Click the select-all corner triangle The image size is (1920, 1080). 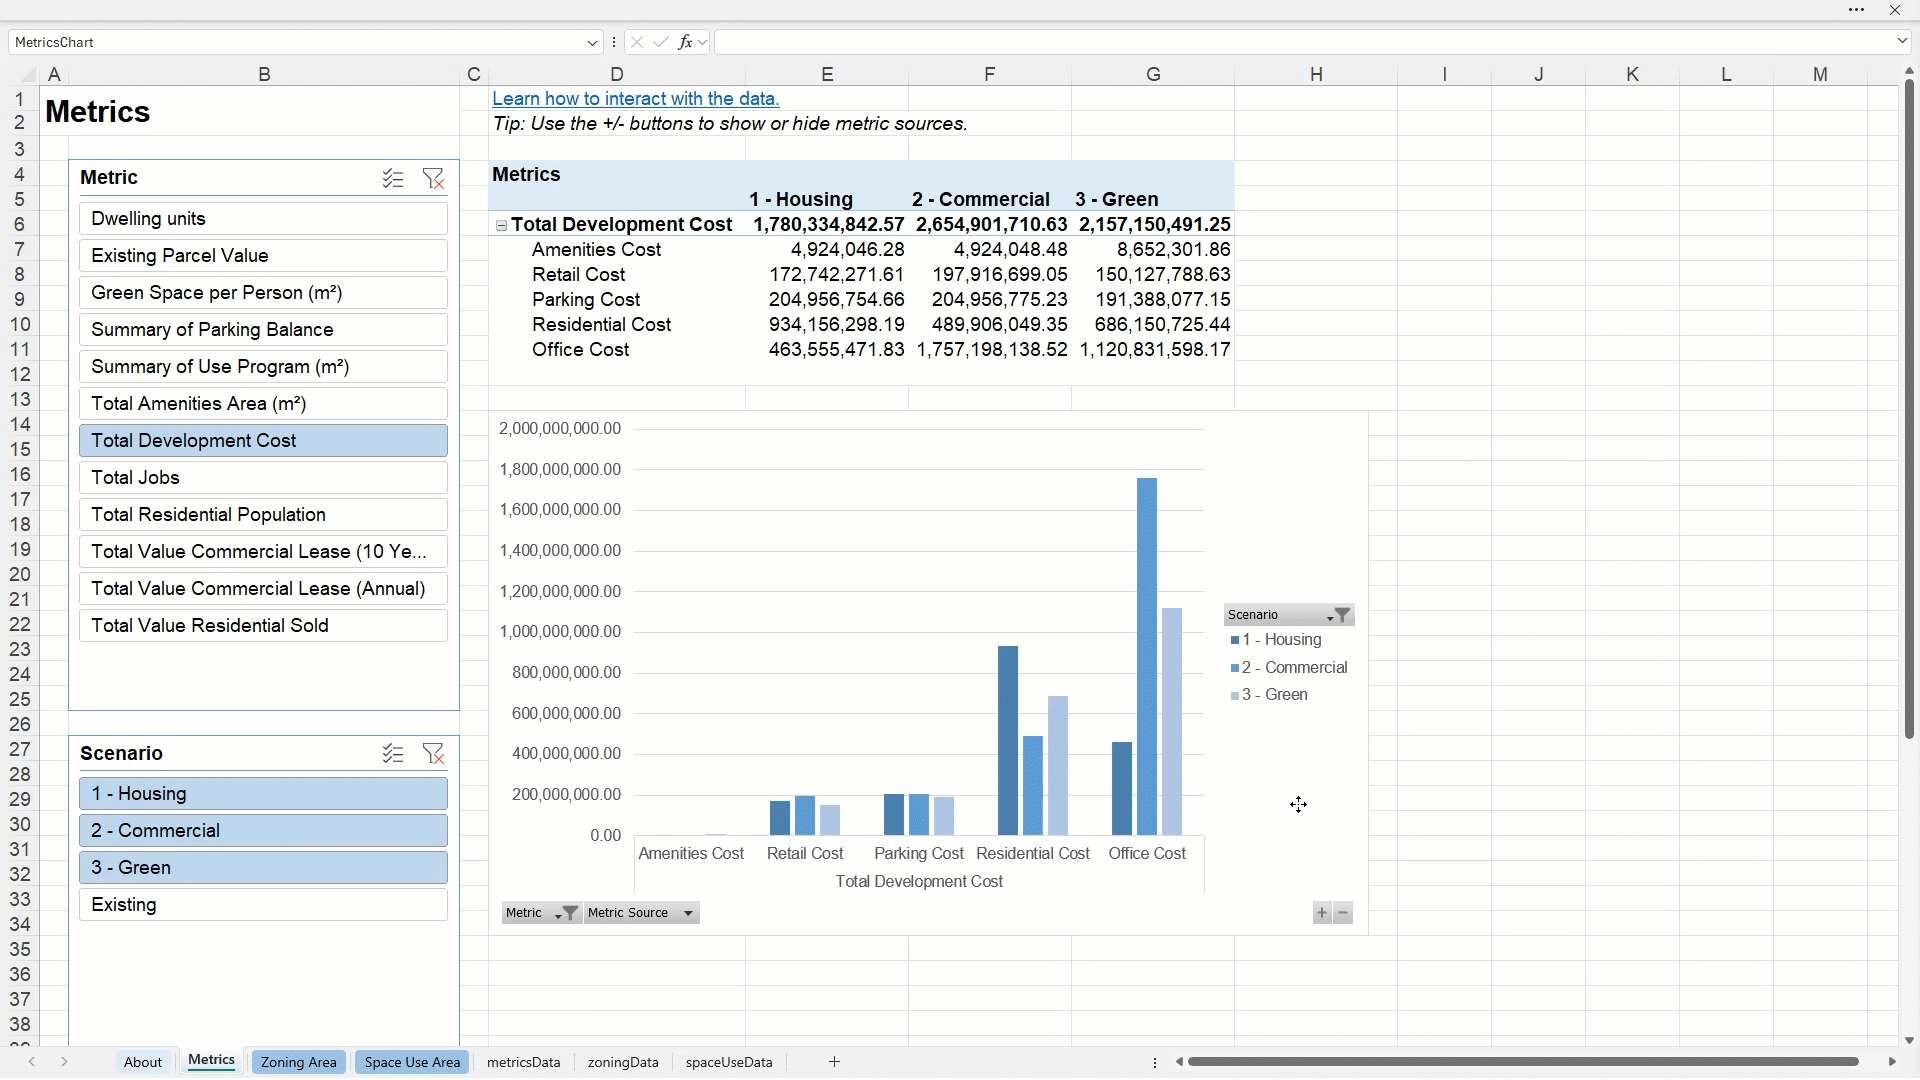click(28, 75)
